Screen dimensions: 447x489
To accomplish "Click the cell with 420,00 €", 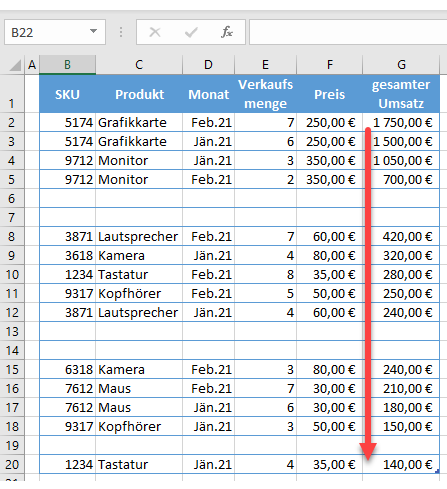I will (x=401, y=236).
